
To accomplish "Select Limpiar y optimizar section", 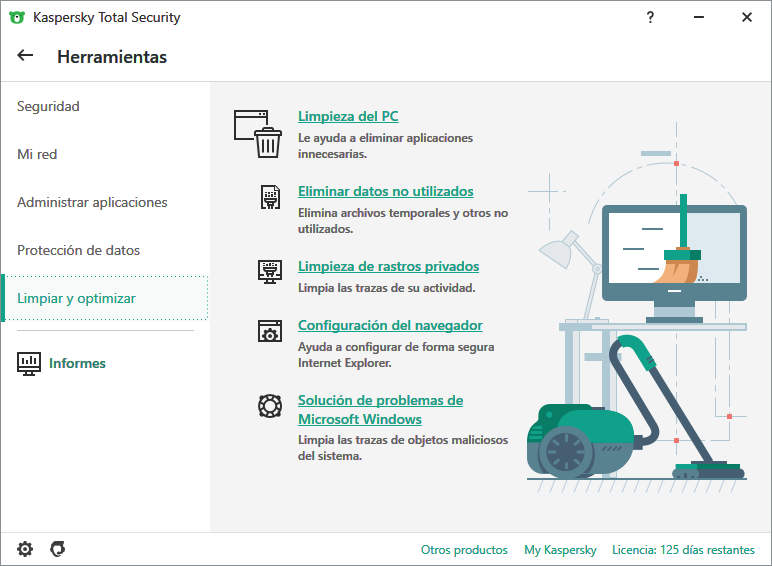I will [105, 298].
